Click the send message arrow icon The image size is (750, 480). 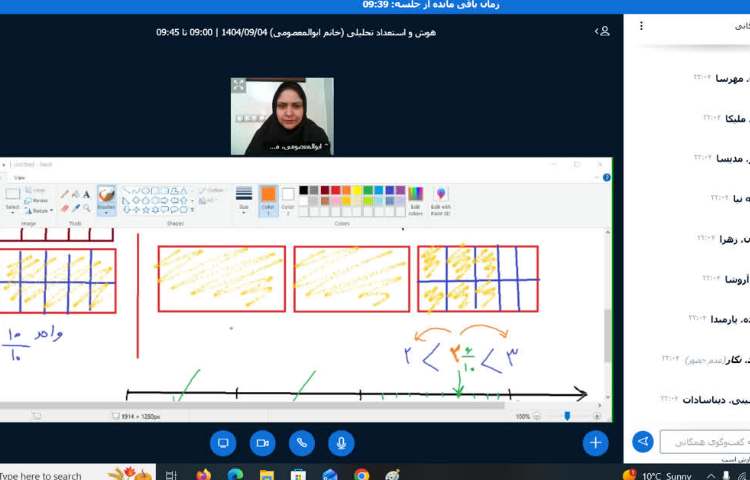pyautogui.click(x=643, y=442)
